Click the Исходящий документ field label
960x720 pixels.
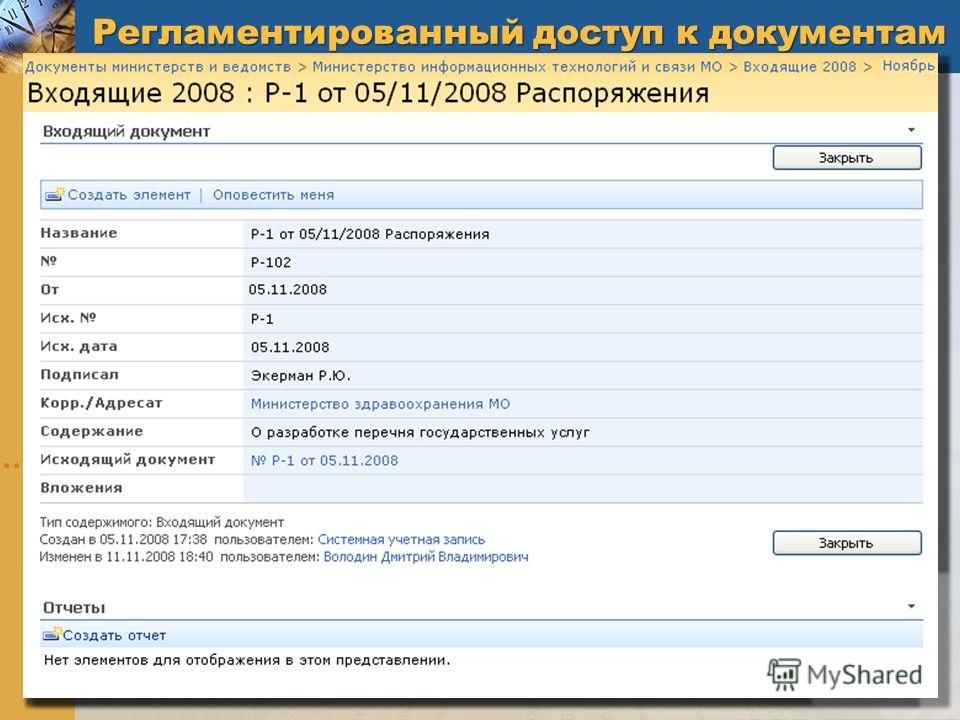coord(128,460)
